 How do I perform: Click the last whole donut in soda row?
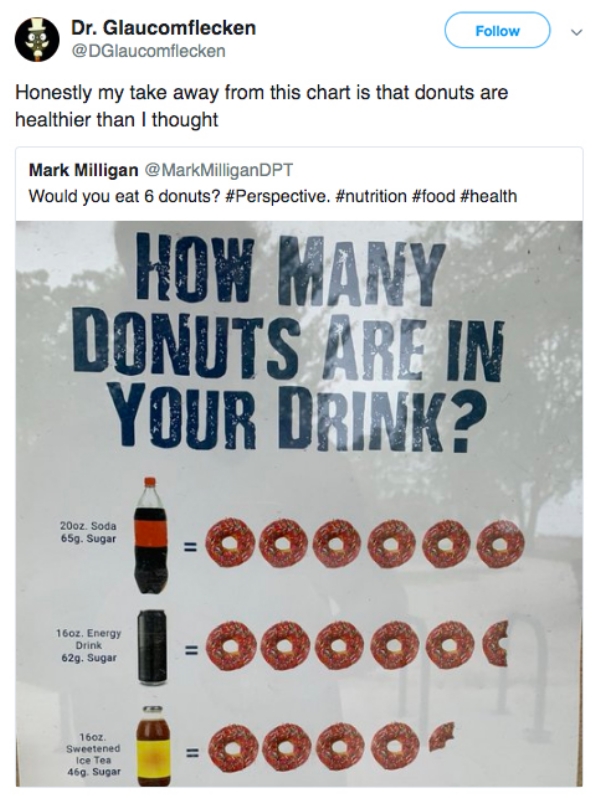(500, 545)
